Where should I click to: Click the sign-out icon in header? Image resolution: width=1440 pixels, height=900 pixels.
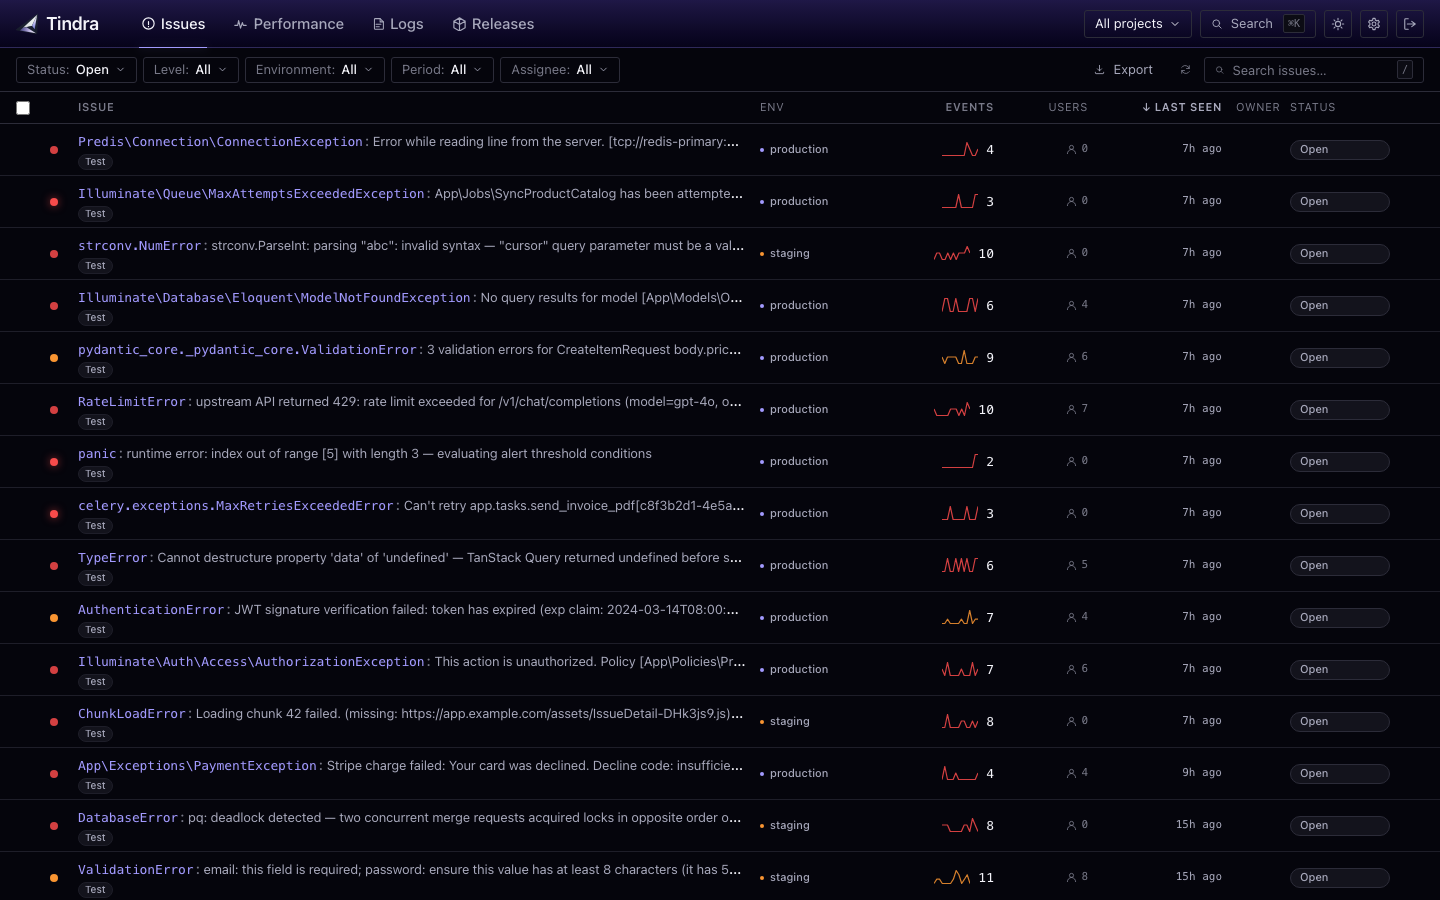tap(1410, 24)
